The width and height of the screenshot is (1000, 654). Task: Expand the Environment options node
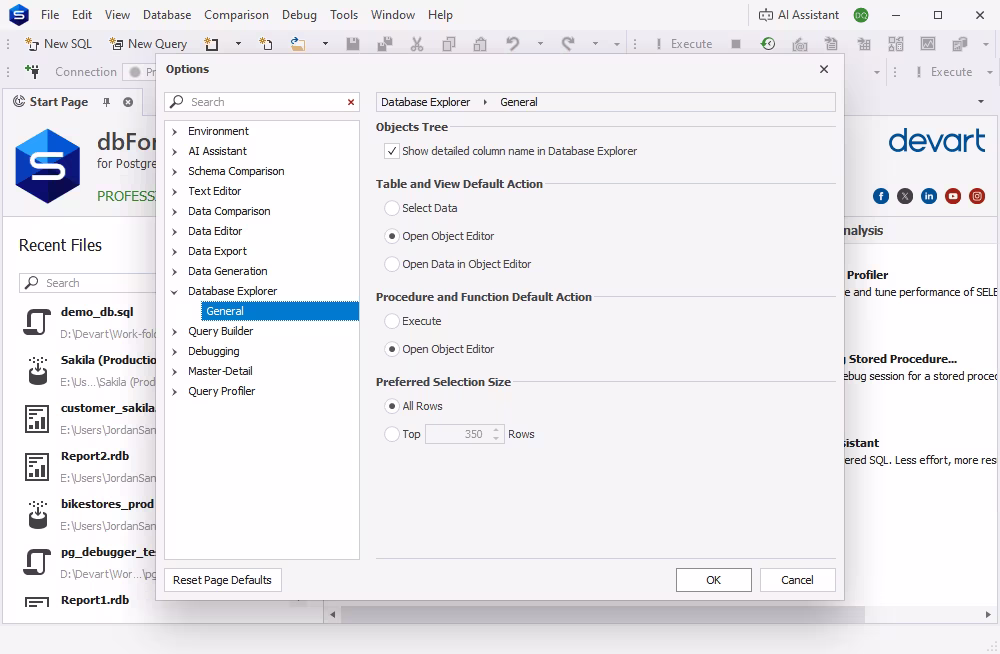point(175,131)
